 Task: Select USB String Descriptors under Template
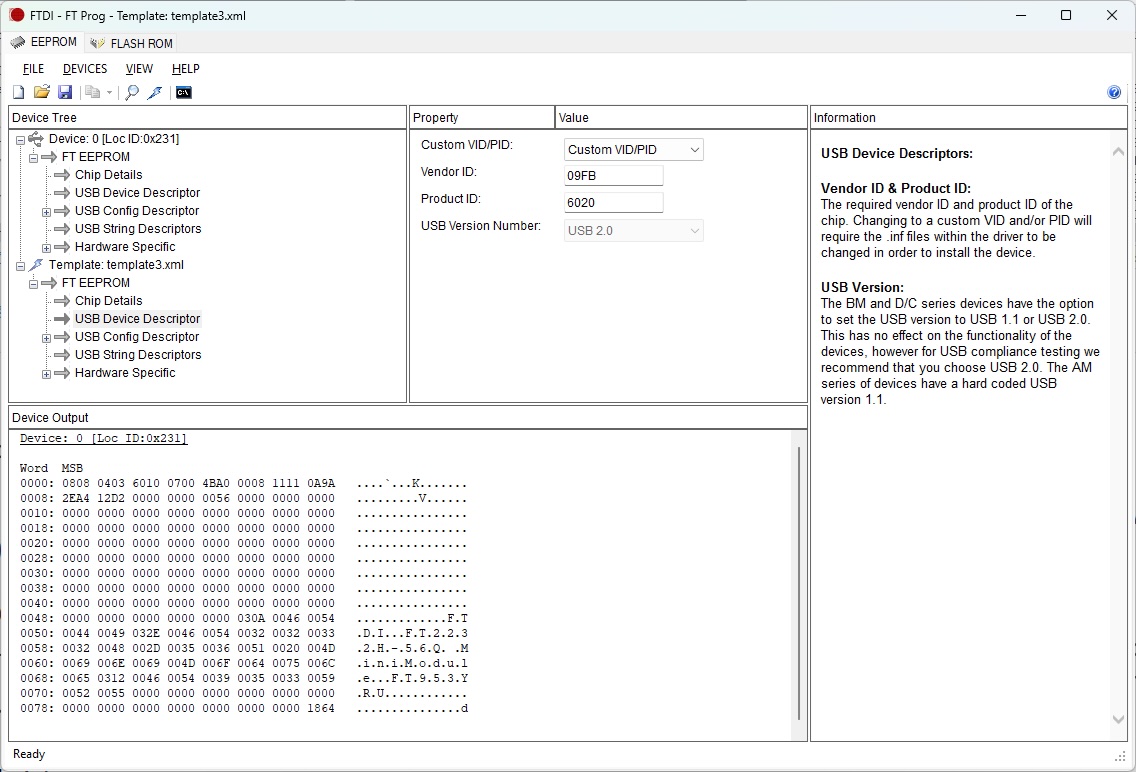click(137, 355)
